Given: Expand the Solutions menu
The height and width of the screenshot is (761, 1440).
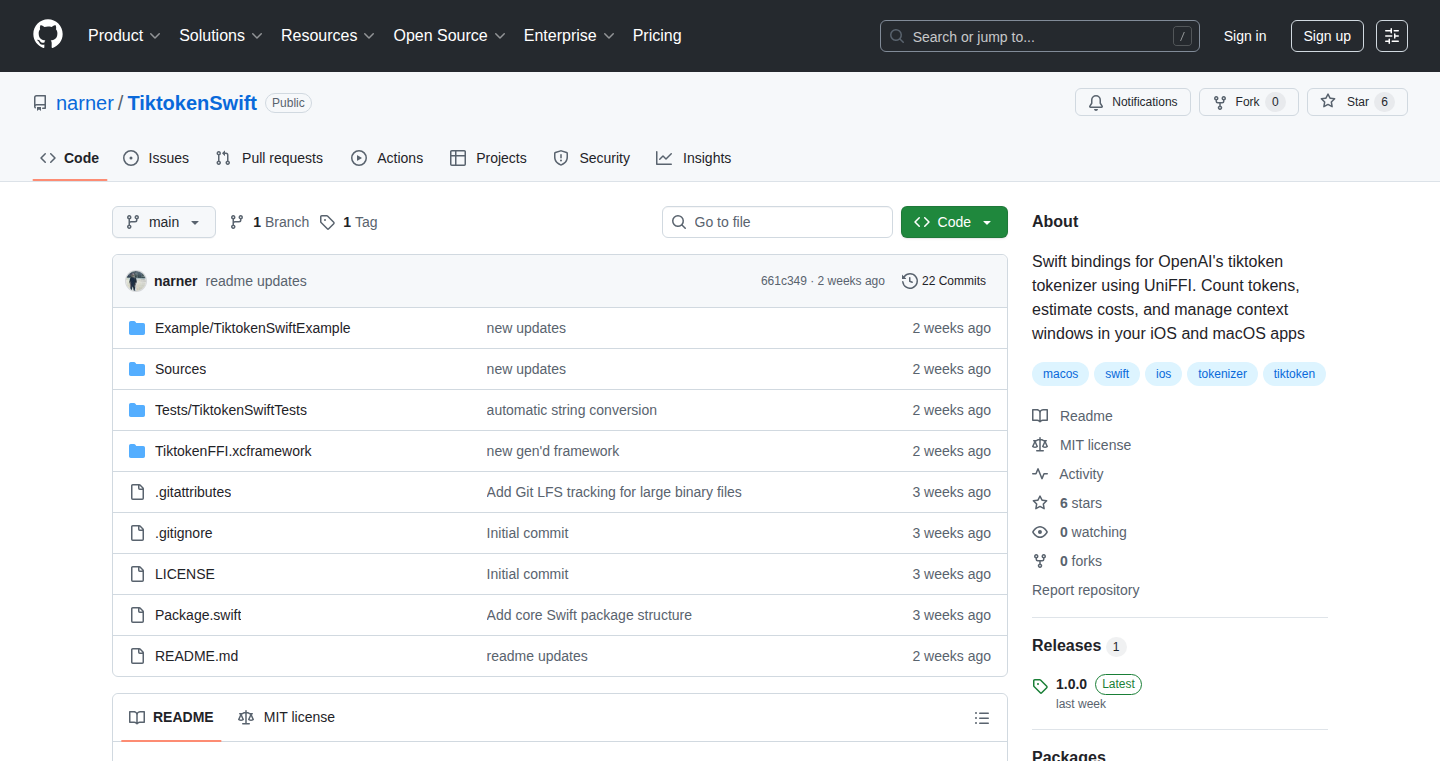Looking at the screenshot, I should [221, 35].
